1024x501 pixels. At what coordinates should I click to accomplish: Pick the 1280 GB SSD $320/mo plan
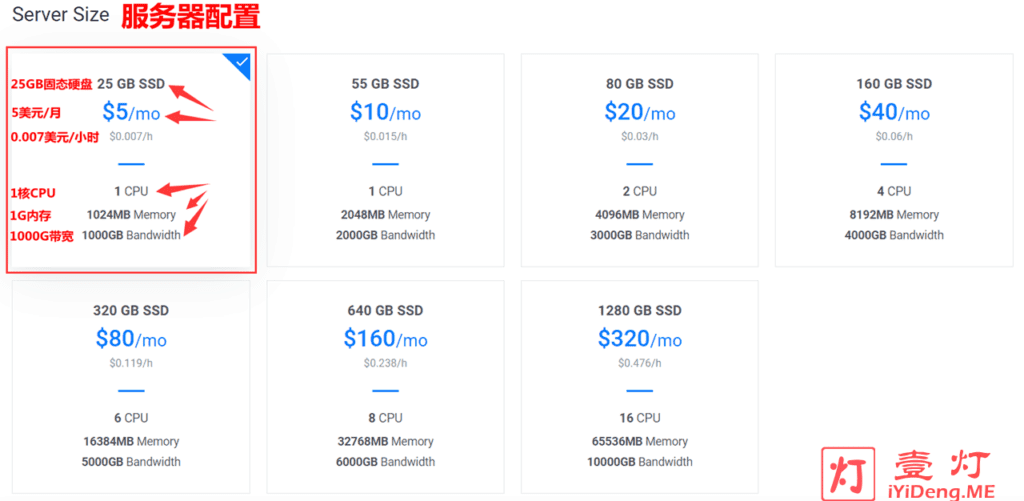(639, 387)
